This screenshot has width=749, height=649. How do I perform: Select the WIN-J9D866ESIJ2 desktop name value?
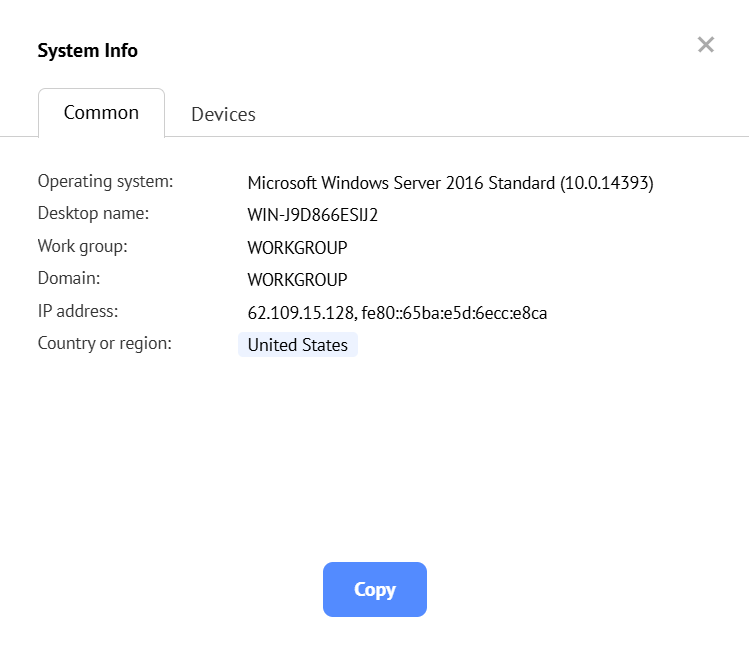[x=313, y=215]
